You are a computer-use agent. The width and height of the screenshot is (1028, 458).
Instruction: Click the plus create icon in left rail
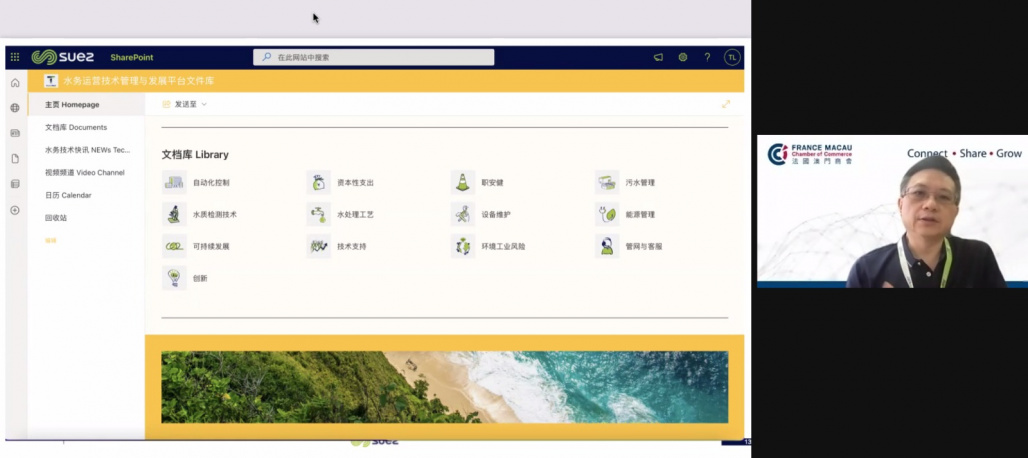click(x=15, y=210)
